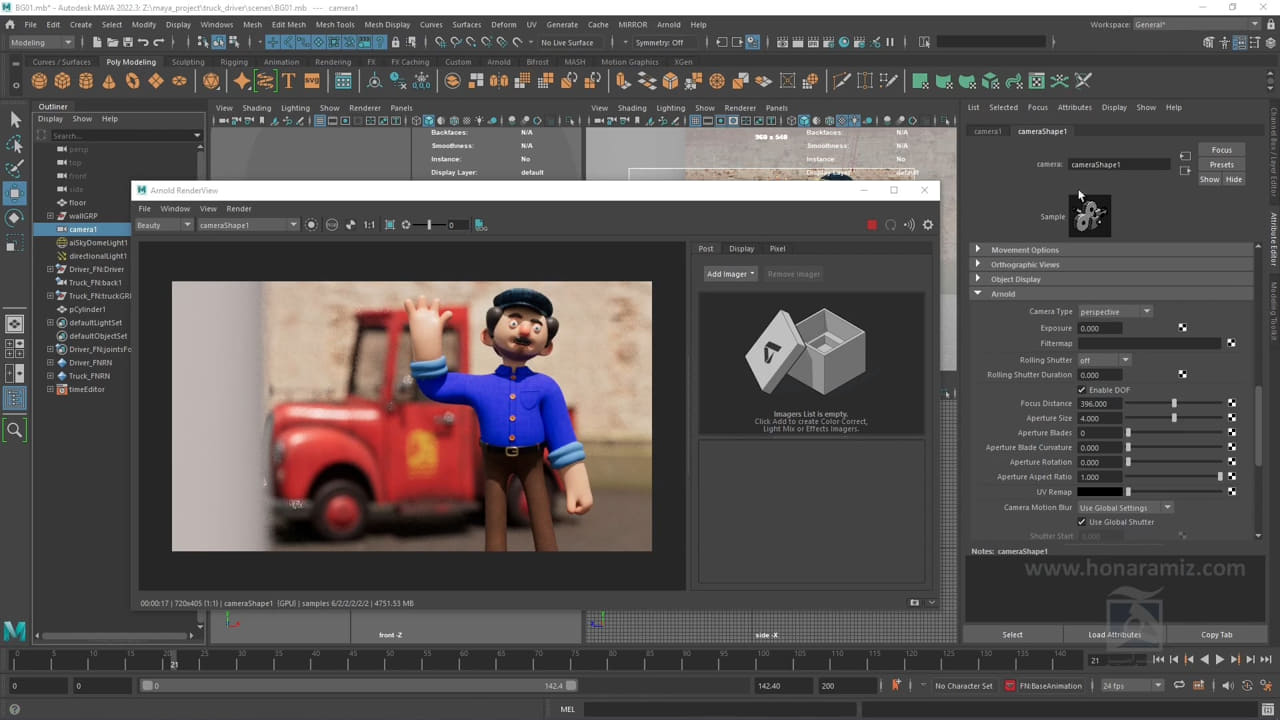Click the SVG import shelf icon
The image size is (1280, 720).
312,81
